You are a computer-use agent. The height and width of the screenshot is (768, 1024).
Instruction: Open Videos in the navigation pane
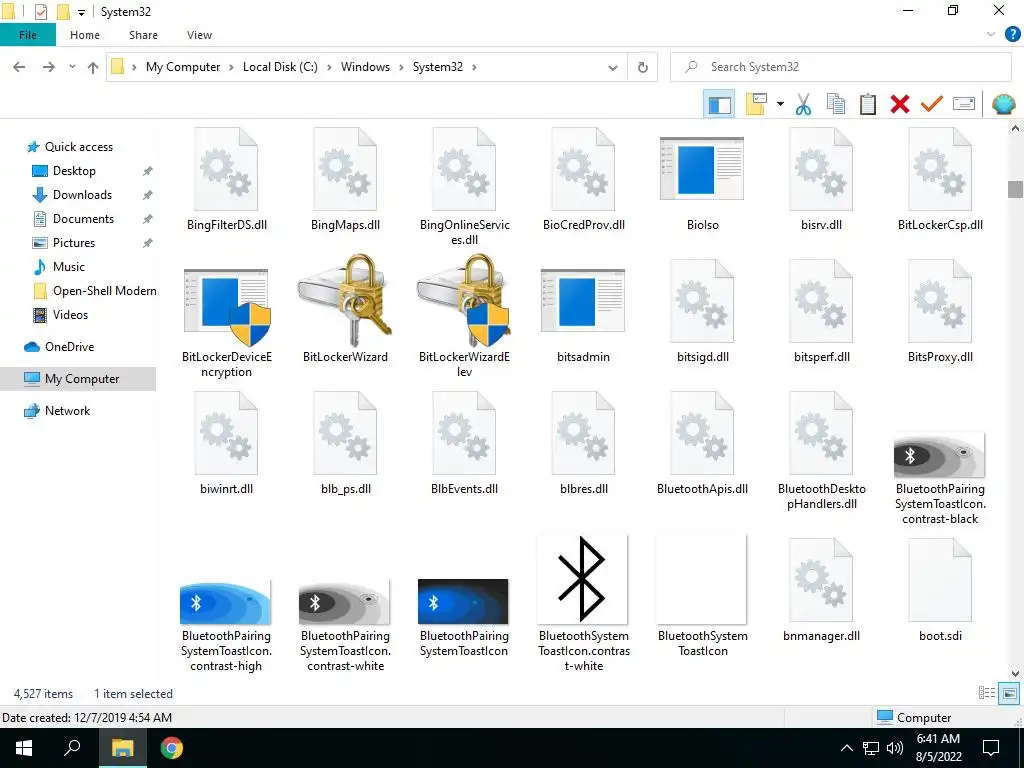[70, 315]
